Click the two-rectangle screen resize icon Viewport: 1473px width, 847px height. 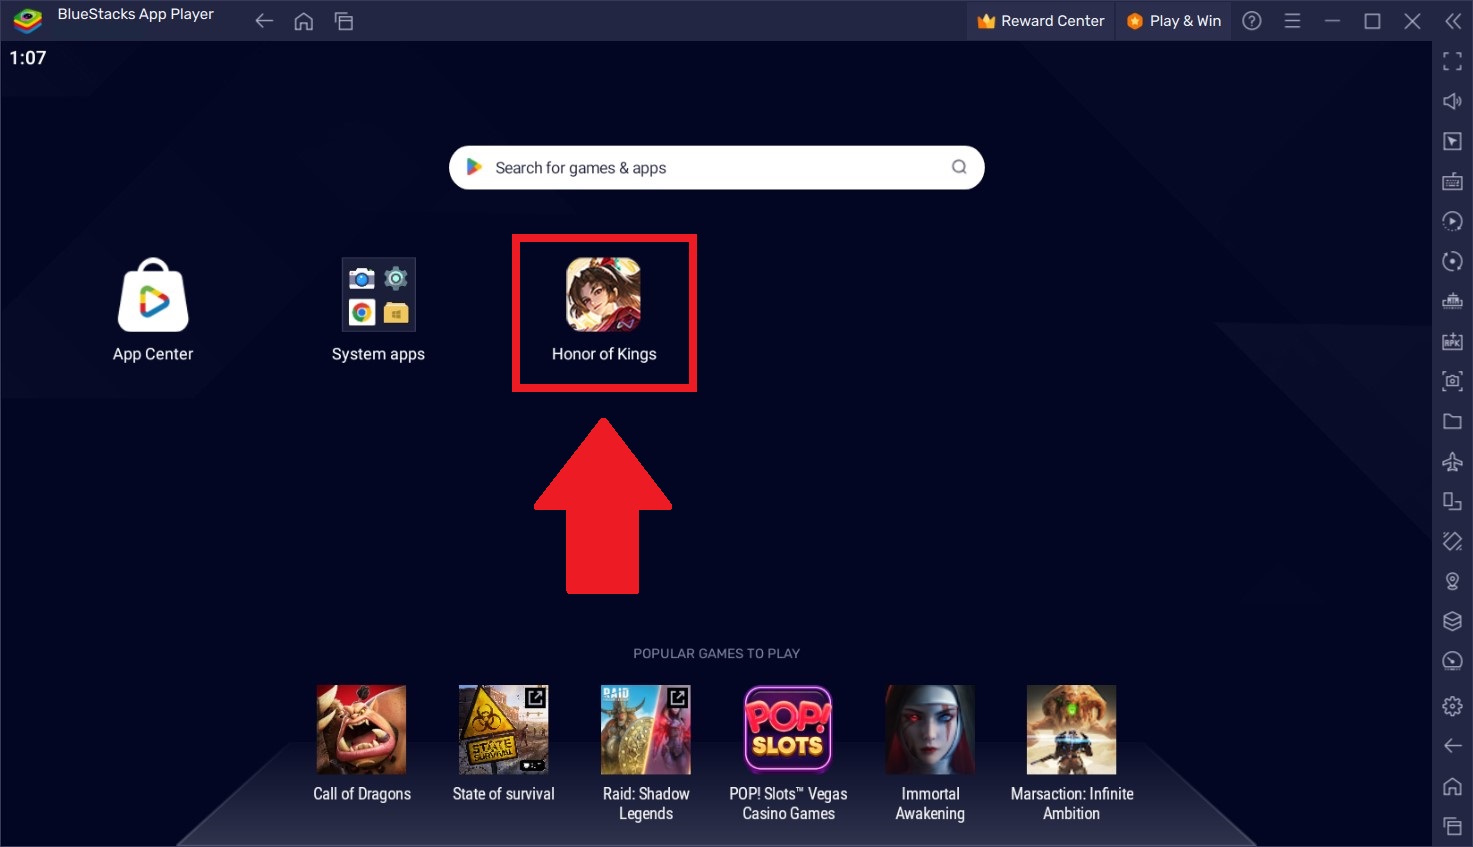pos(1452,501)
